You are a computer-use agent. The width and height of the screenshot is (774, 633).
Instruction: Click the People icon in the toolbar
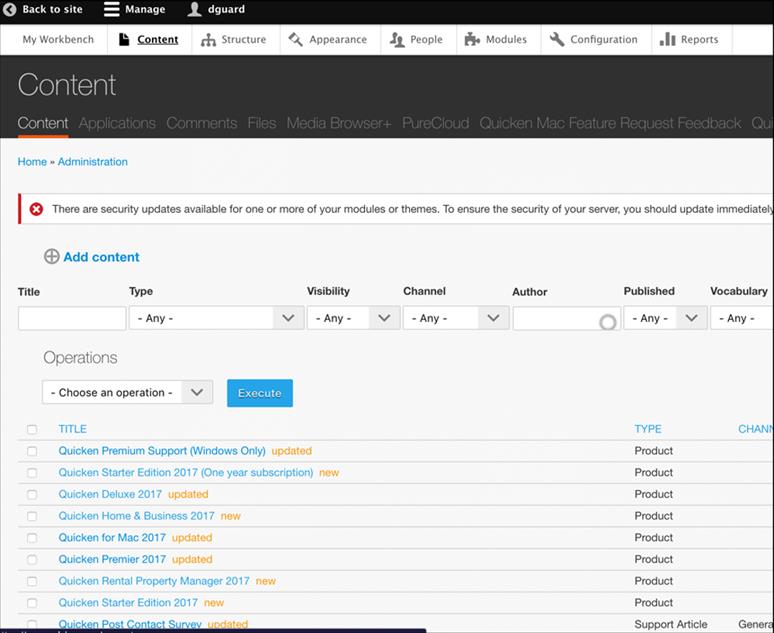[x=395, y=40]
